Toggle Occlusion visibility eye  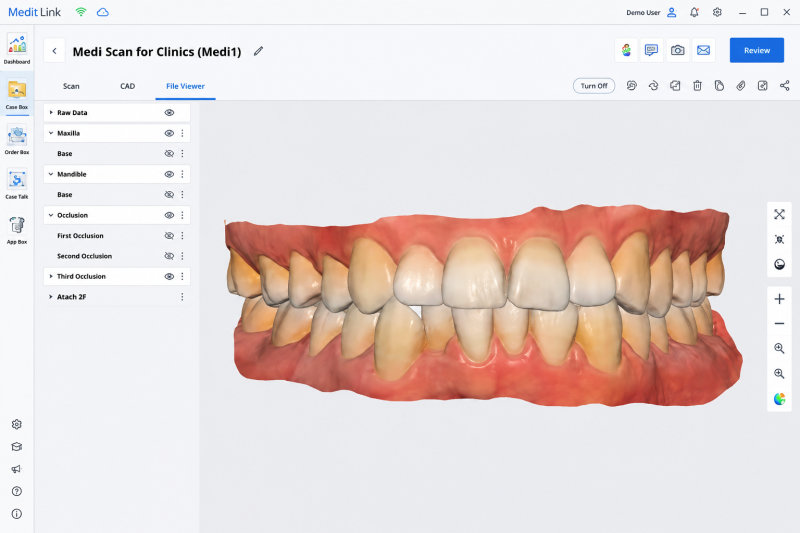click(169, 215)
